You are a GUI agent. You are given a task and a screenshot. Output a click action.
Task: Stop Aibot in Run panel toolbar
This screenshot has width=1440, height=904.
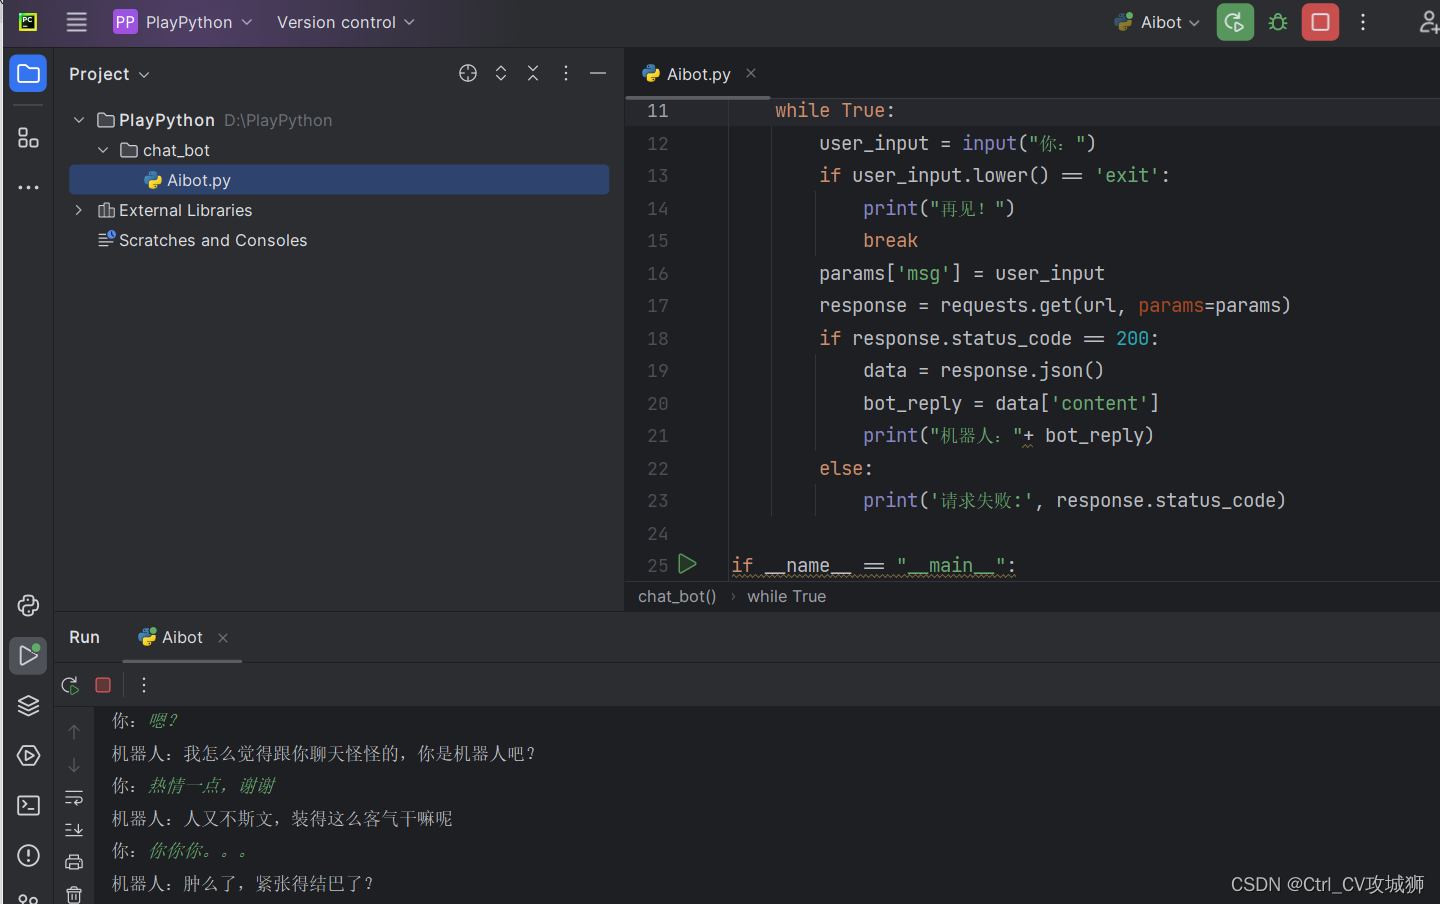[x=103, y=685]
